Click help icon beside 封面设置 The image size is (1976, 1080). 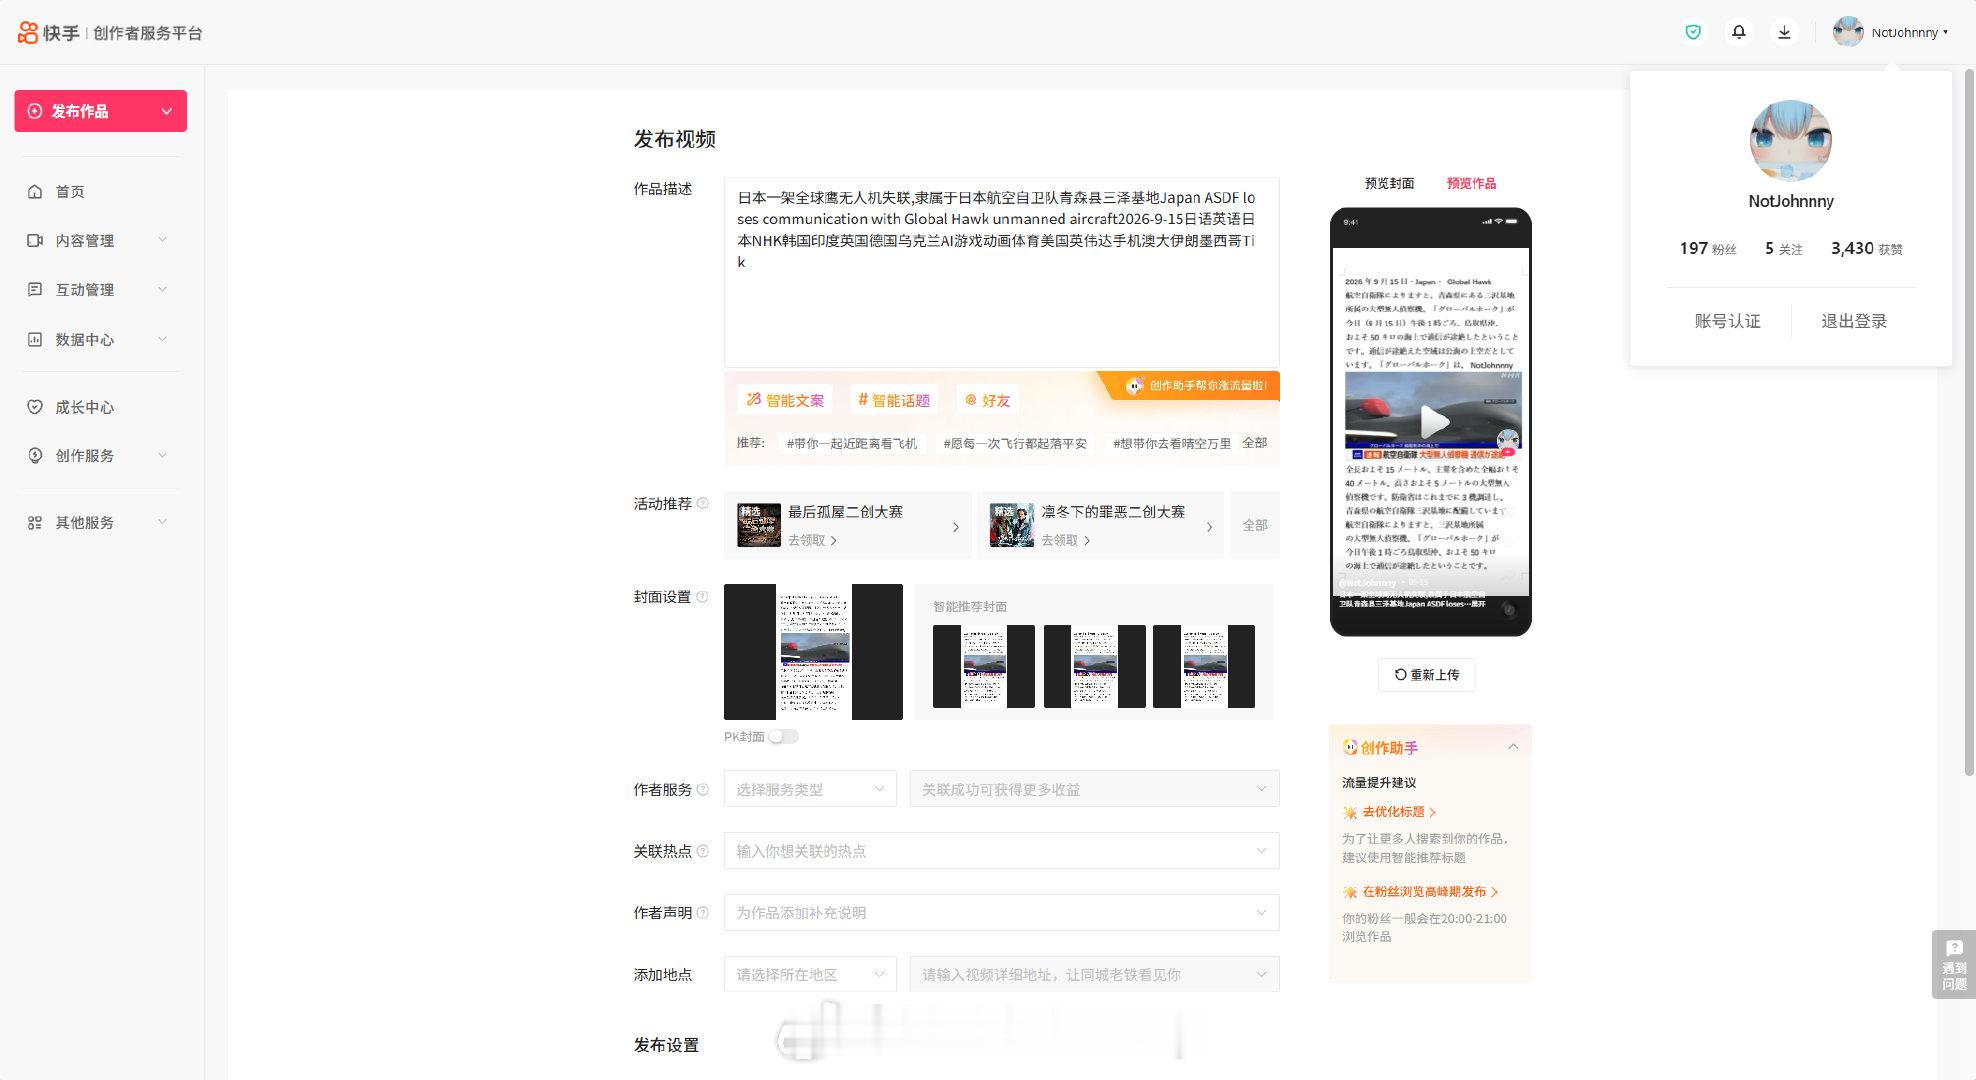702,596
